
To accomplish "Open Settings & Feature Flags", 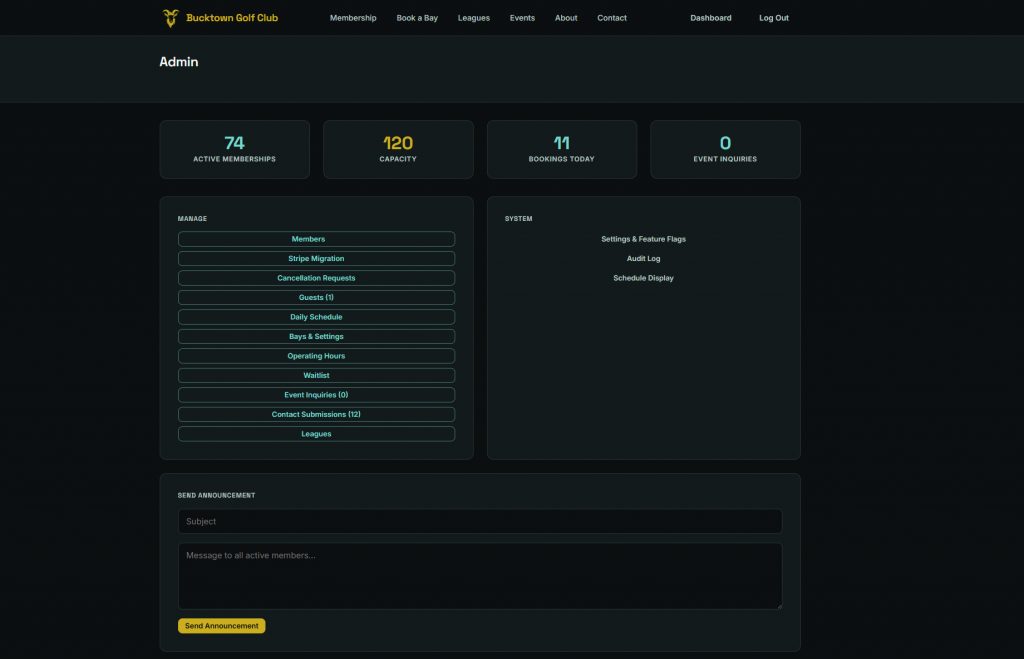I will pos(643,239).
